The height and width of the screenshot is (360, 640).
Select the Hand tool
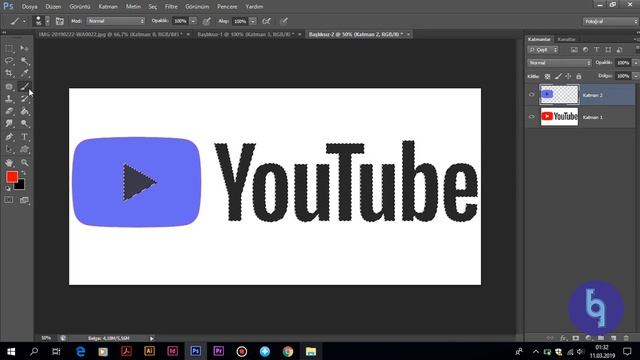click(9, 162)
